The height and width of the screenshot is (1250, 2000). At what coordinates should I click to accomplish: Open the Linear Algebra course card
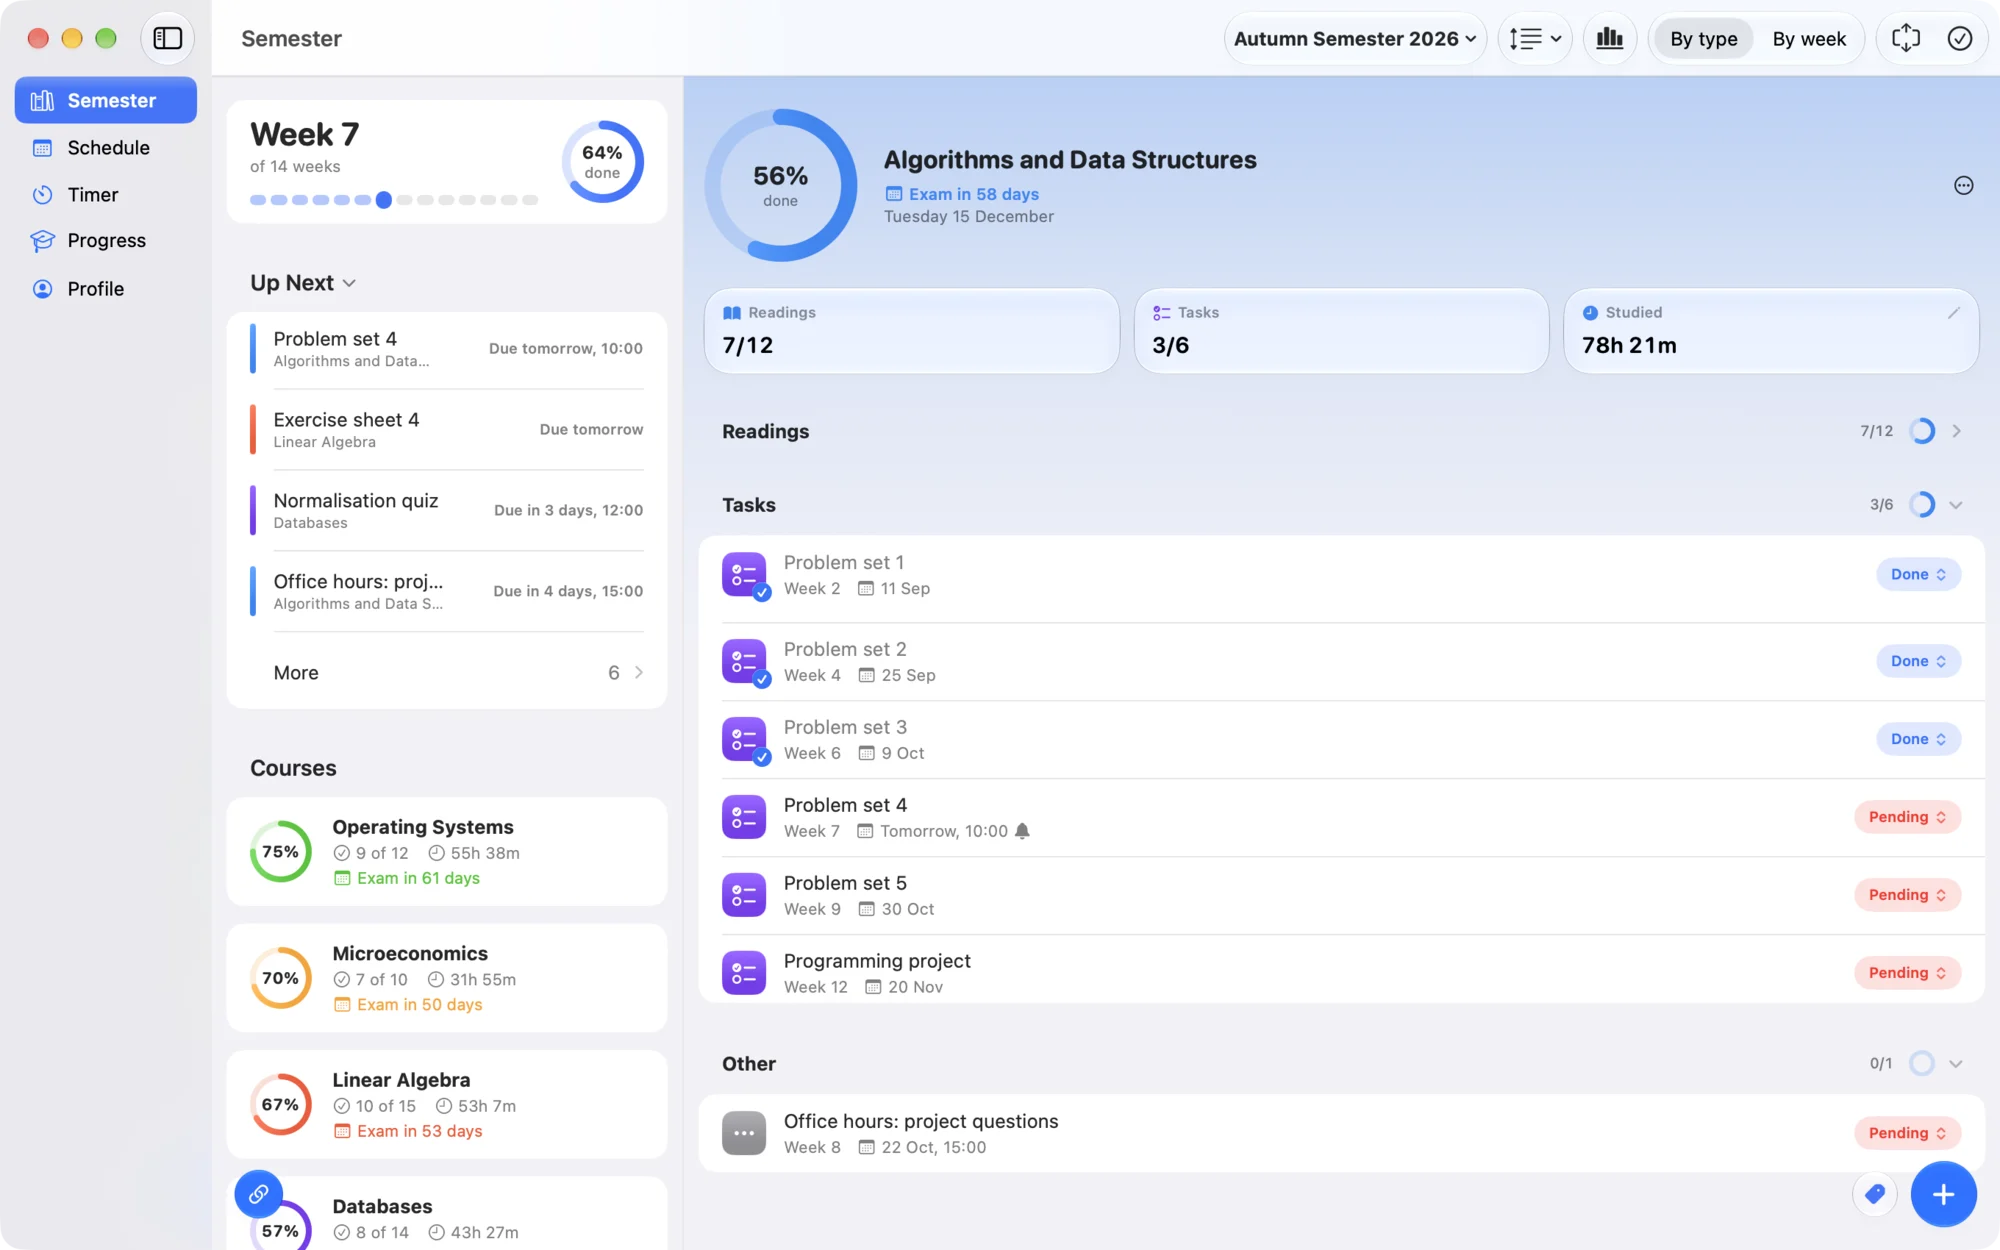pyautogui.click(x=447, y=1105)
